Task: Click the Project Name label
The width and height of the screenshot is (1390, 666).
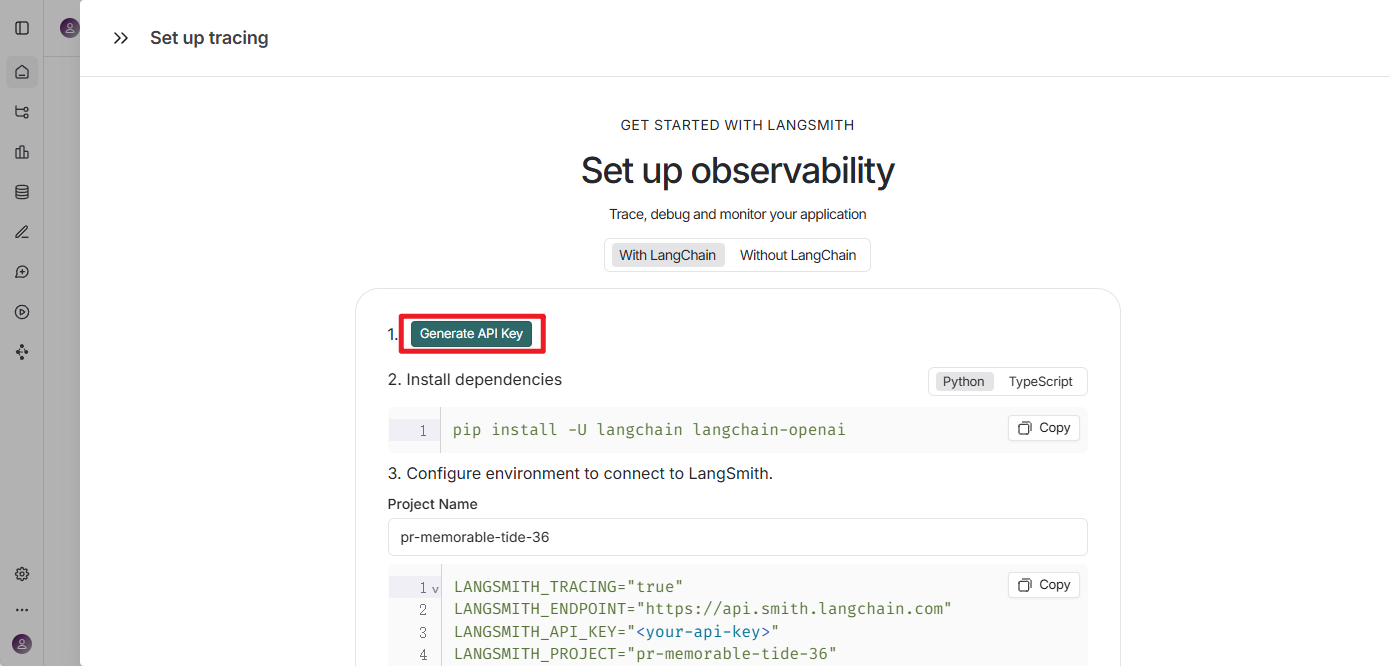Action: click(x=433, y=504)
